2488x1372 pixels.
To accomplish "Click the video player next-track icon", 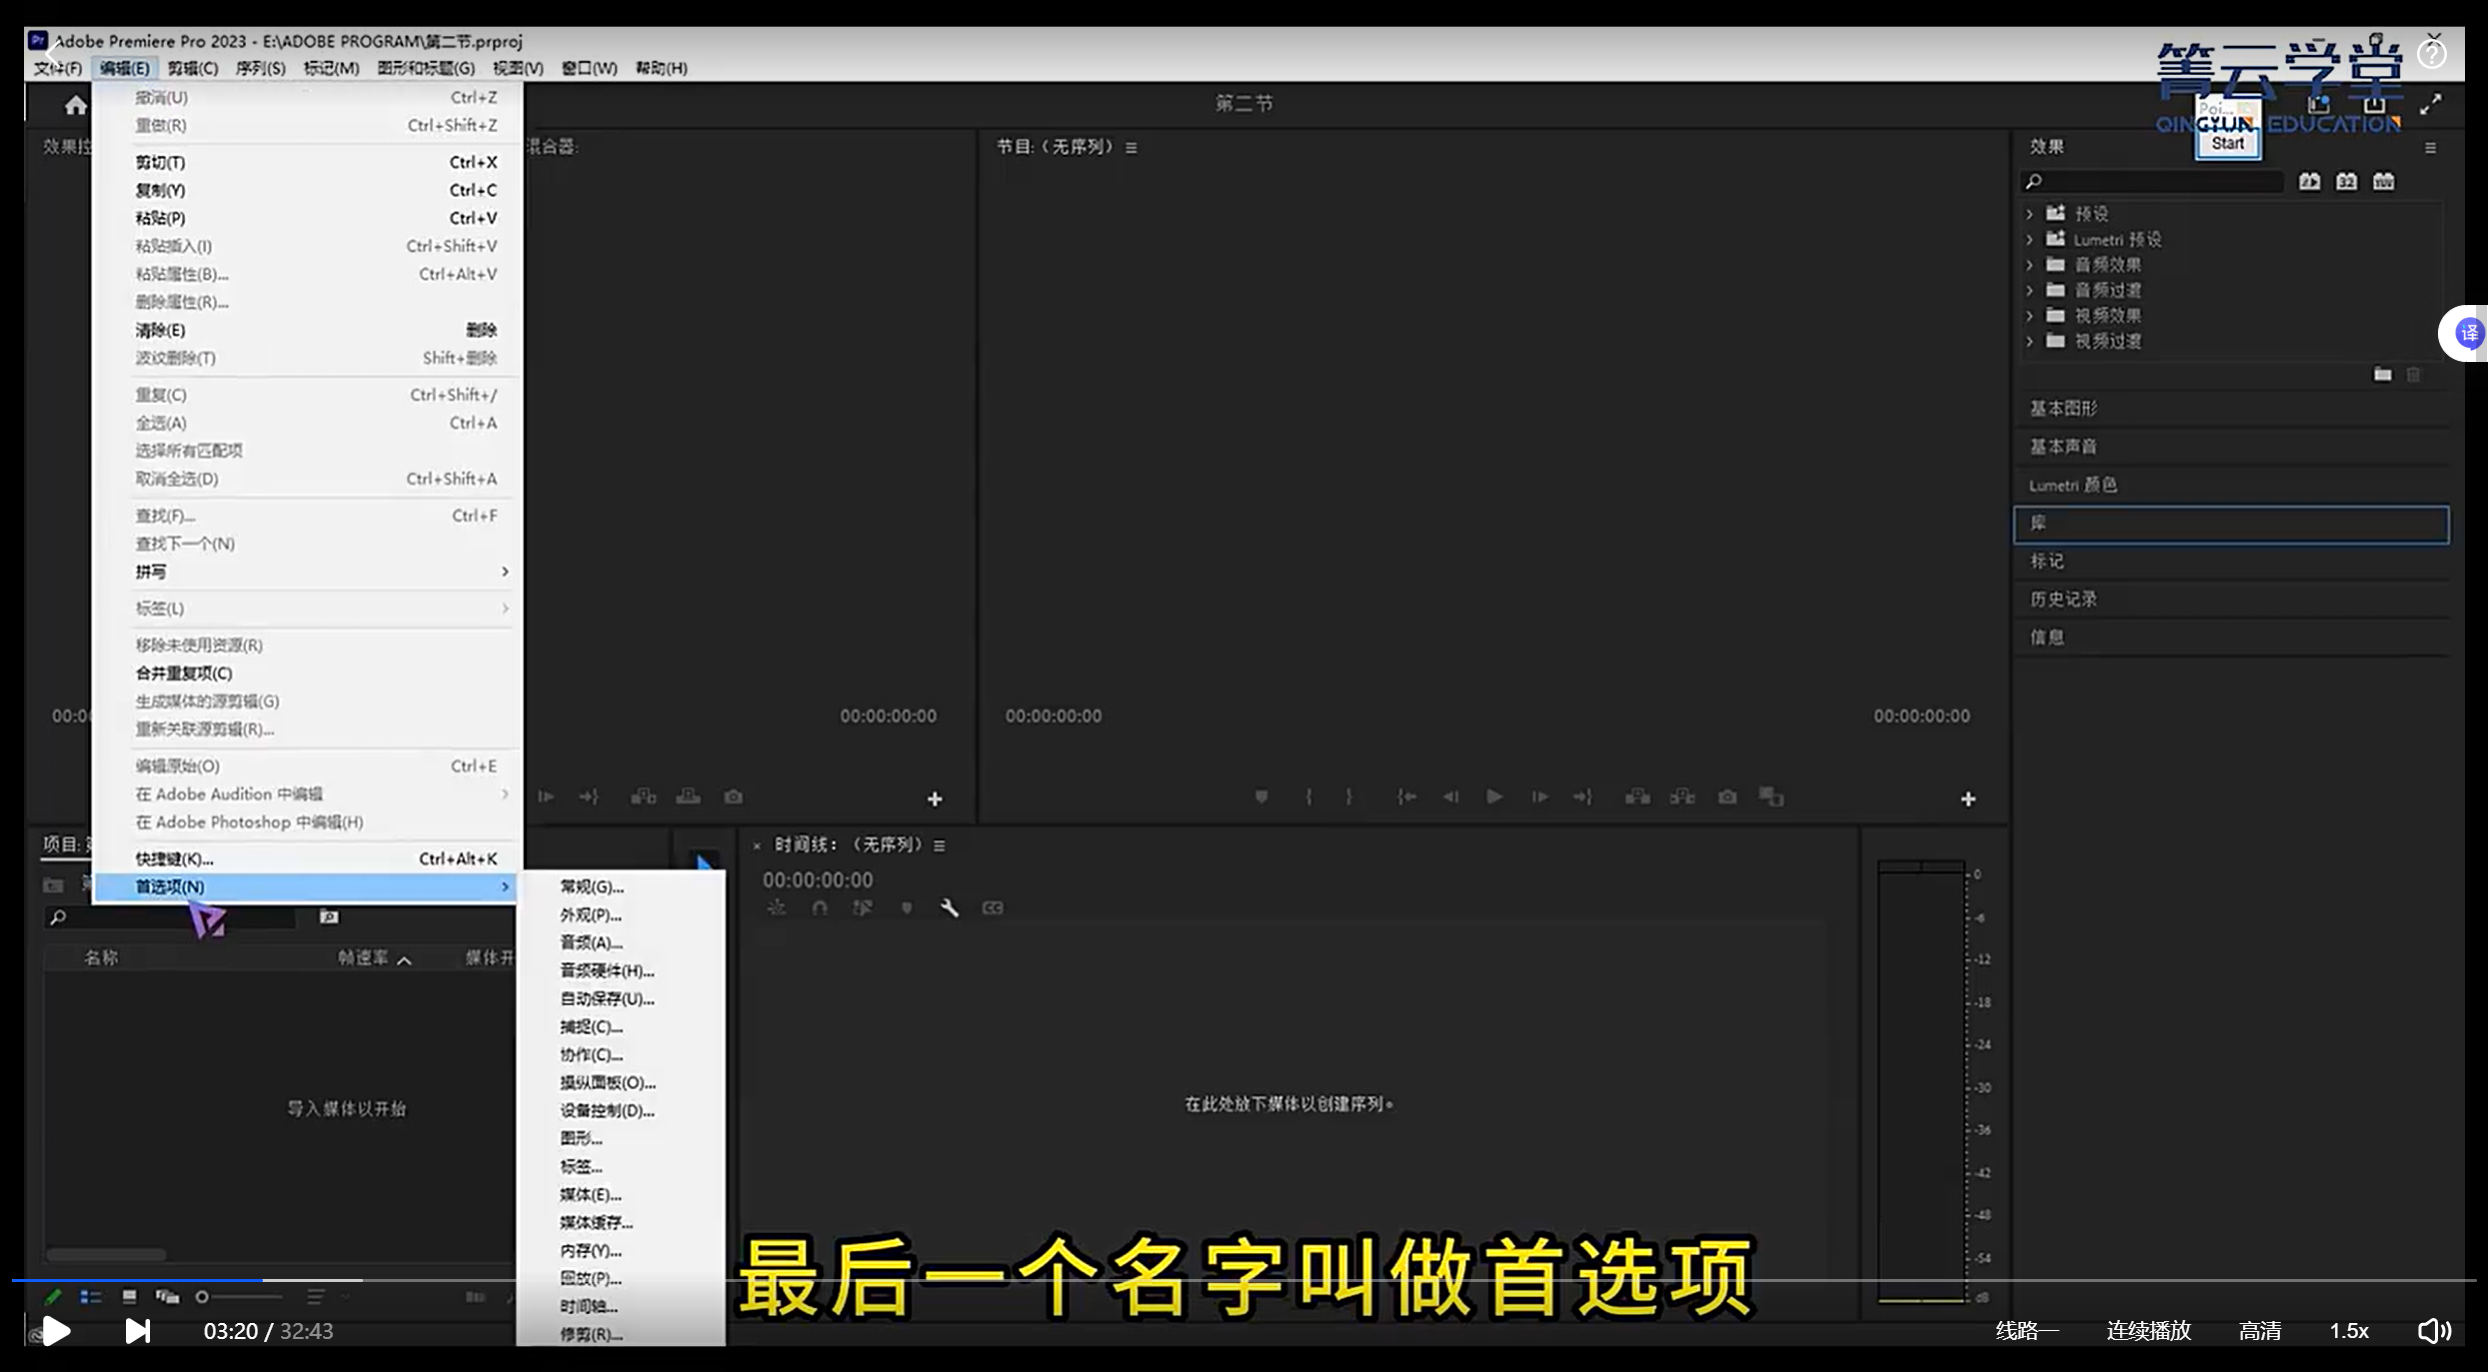I will click(x=137, y=1331).
